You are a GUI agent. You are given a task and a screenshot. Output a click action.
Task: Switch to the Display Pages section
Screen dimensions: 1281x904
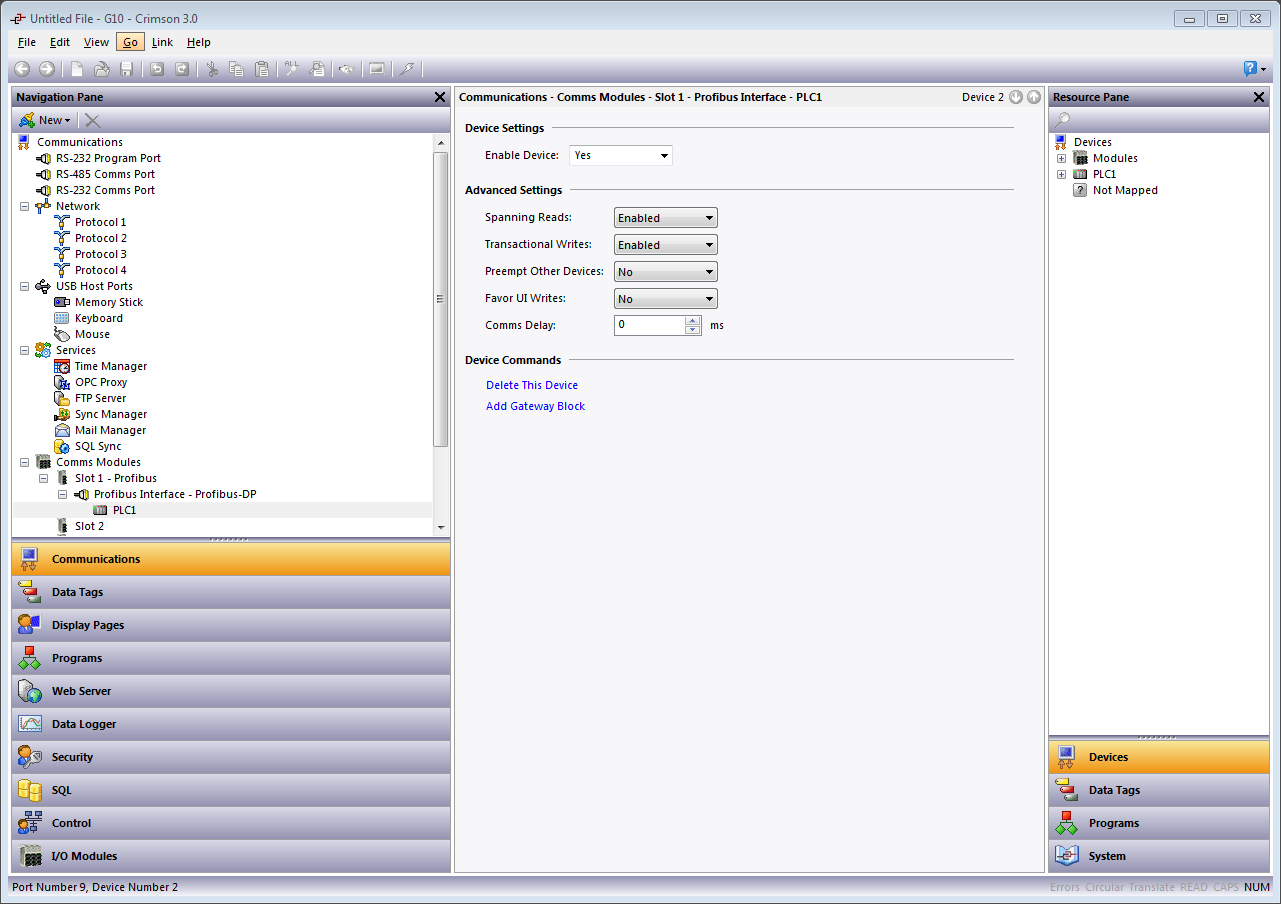click(231, 625)
